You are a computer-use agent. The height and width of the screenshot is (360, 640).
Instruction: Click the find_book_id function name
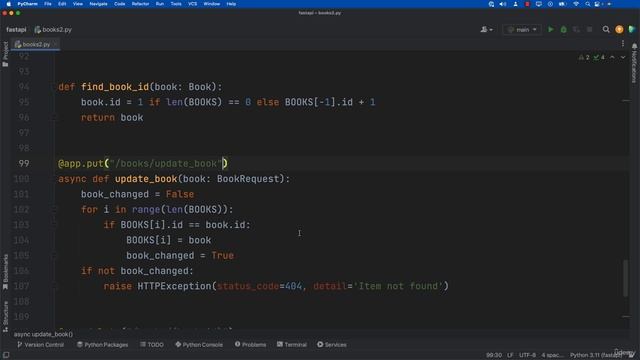(115, 87)
